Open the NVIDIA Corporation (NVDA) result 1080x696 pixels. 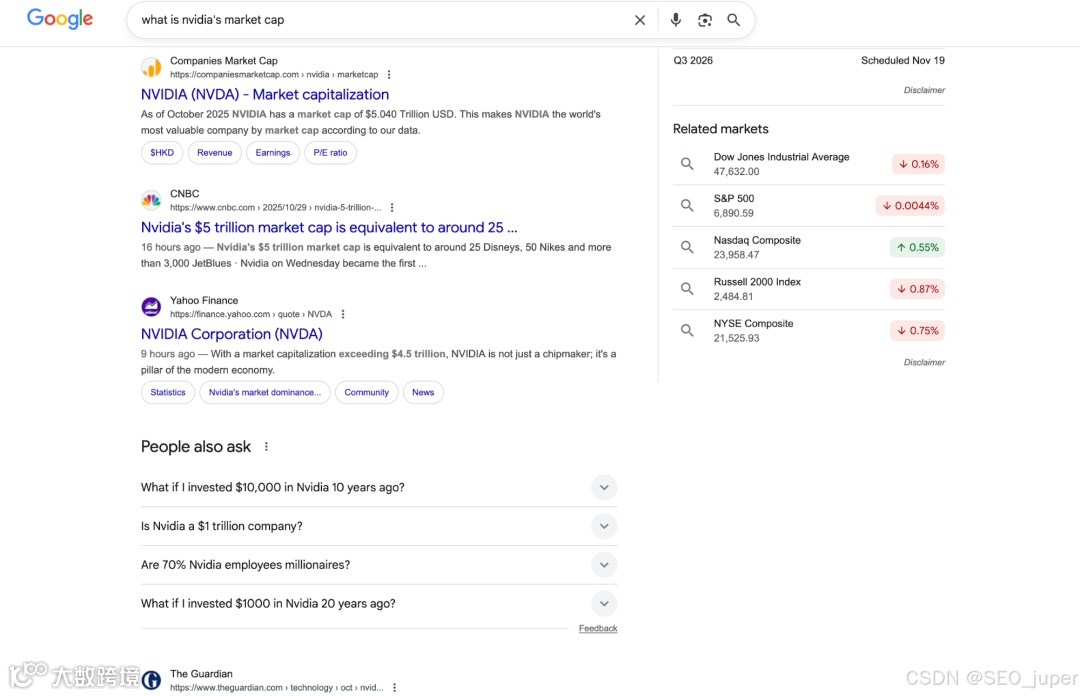click(x=232, y=334)
